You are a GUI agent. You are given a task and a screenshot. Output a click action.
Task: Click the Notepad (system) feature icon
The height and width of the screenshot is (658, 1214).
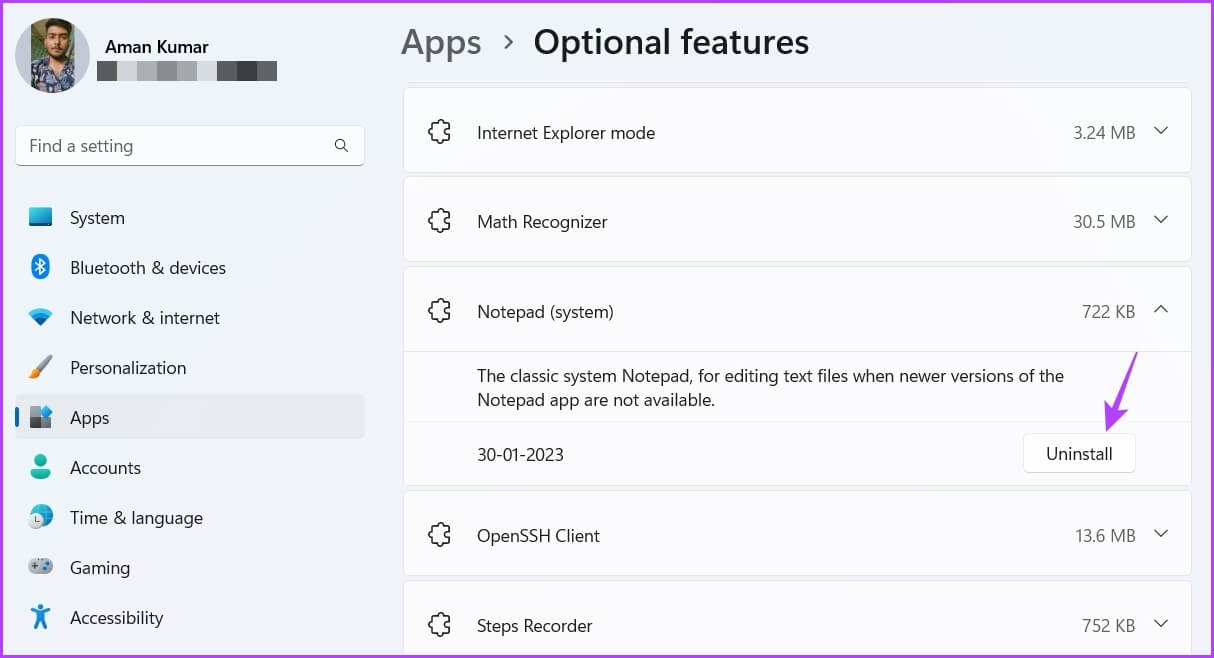point(439,311)
